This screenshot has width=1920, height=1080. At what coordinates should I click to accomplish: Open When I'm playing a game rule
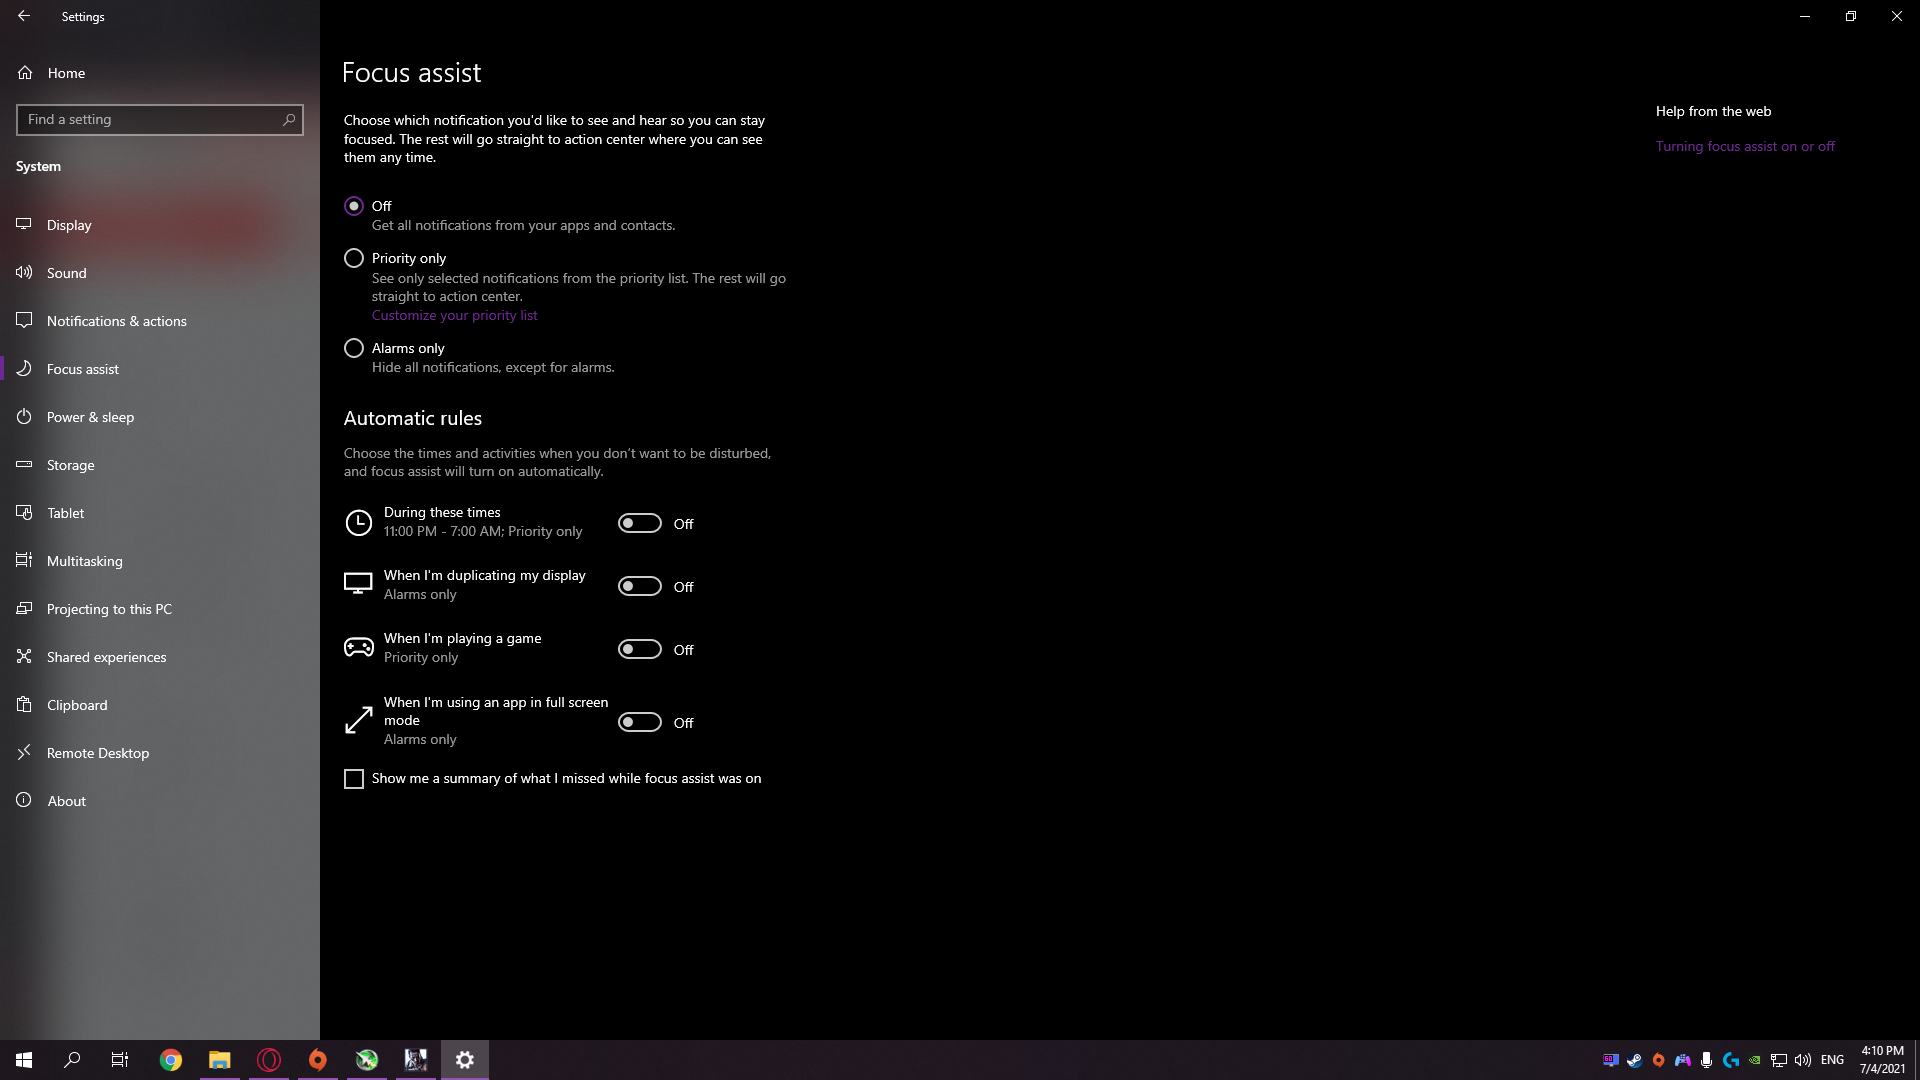pos(463,648)
